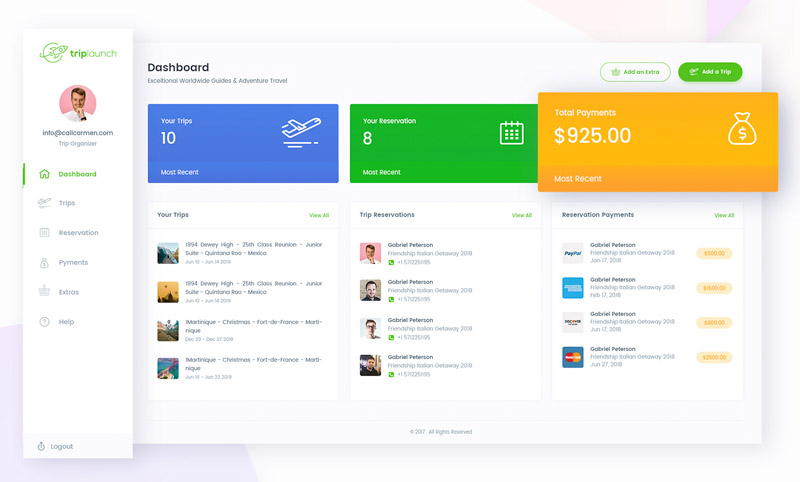800x482 pixels.
Task: Click the $1500.00 payment badge
Action: click(x=714, y=288)
